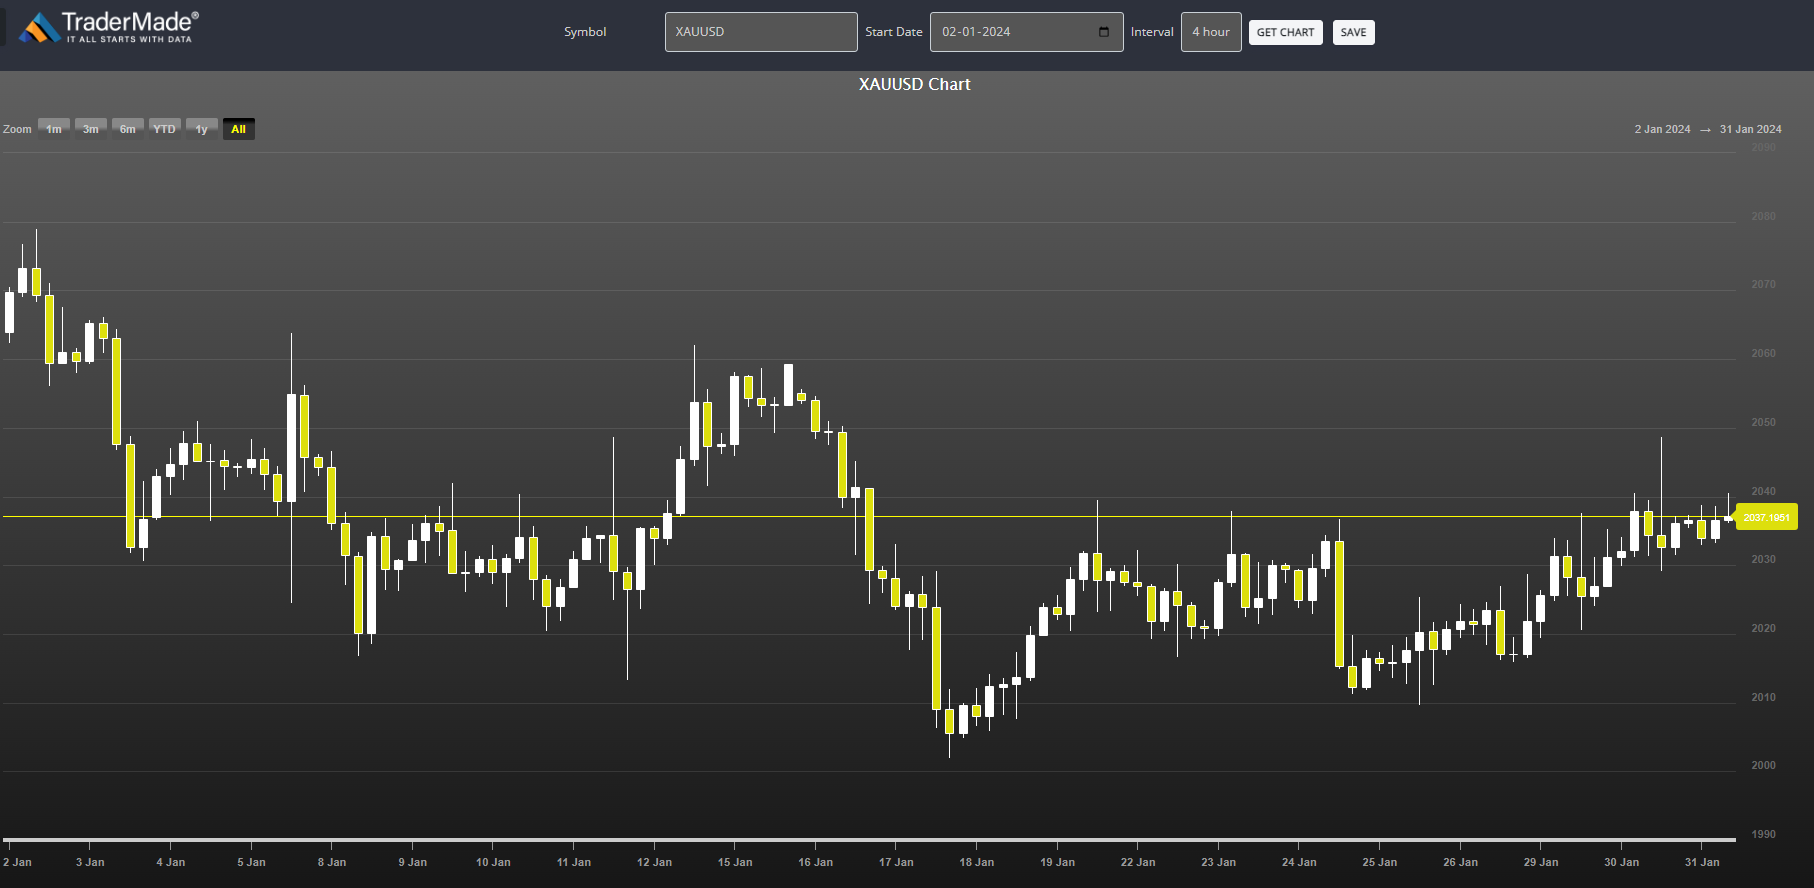
Task: Click the 16 Jan x-axis label
Action: click(x=816, y=862)
